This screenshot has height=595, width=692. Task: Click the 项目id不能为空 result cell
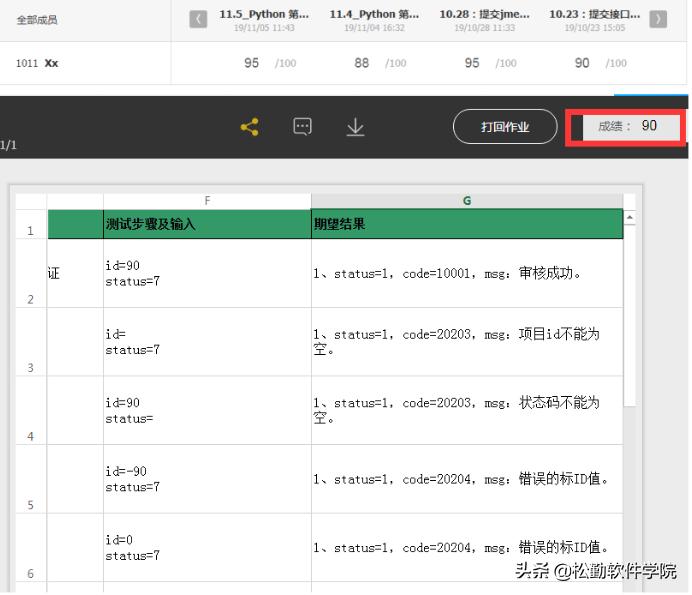pos(467,342)
